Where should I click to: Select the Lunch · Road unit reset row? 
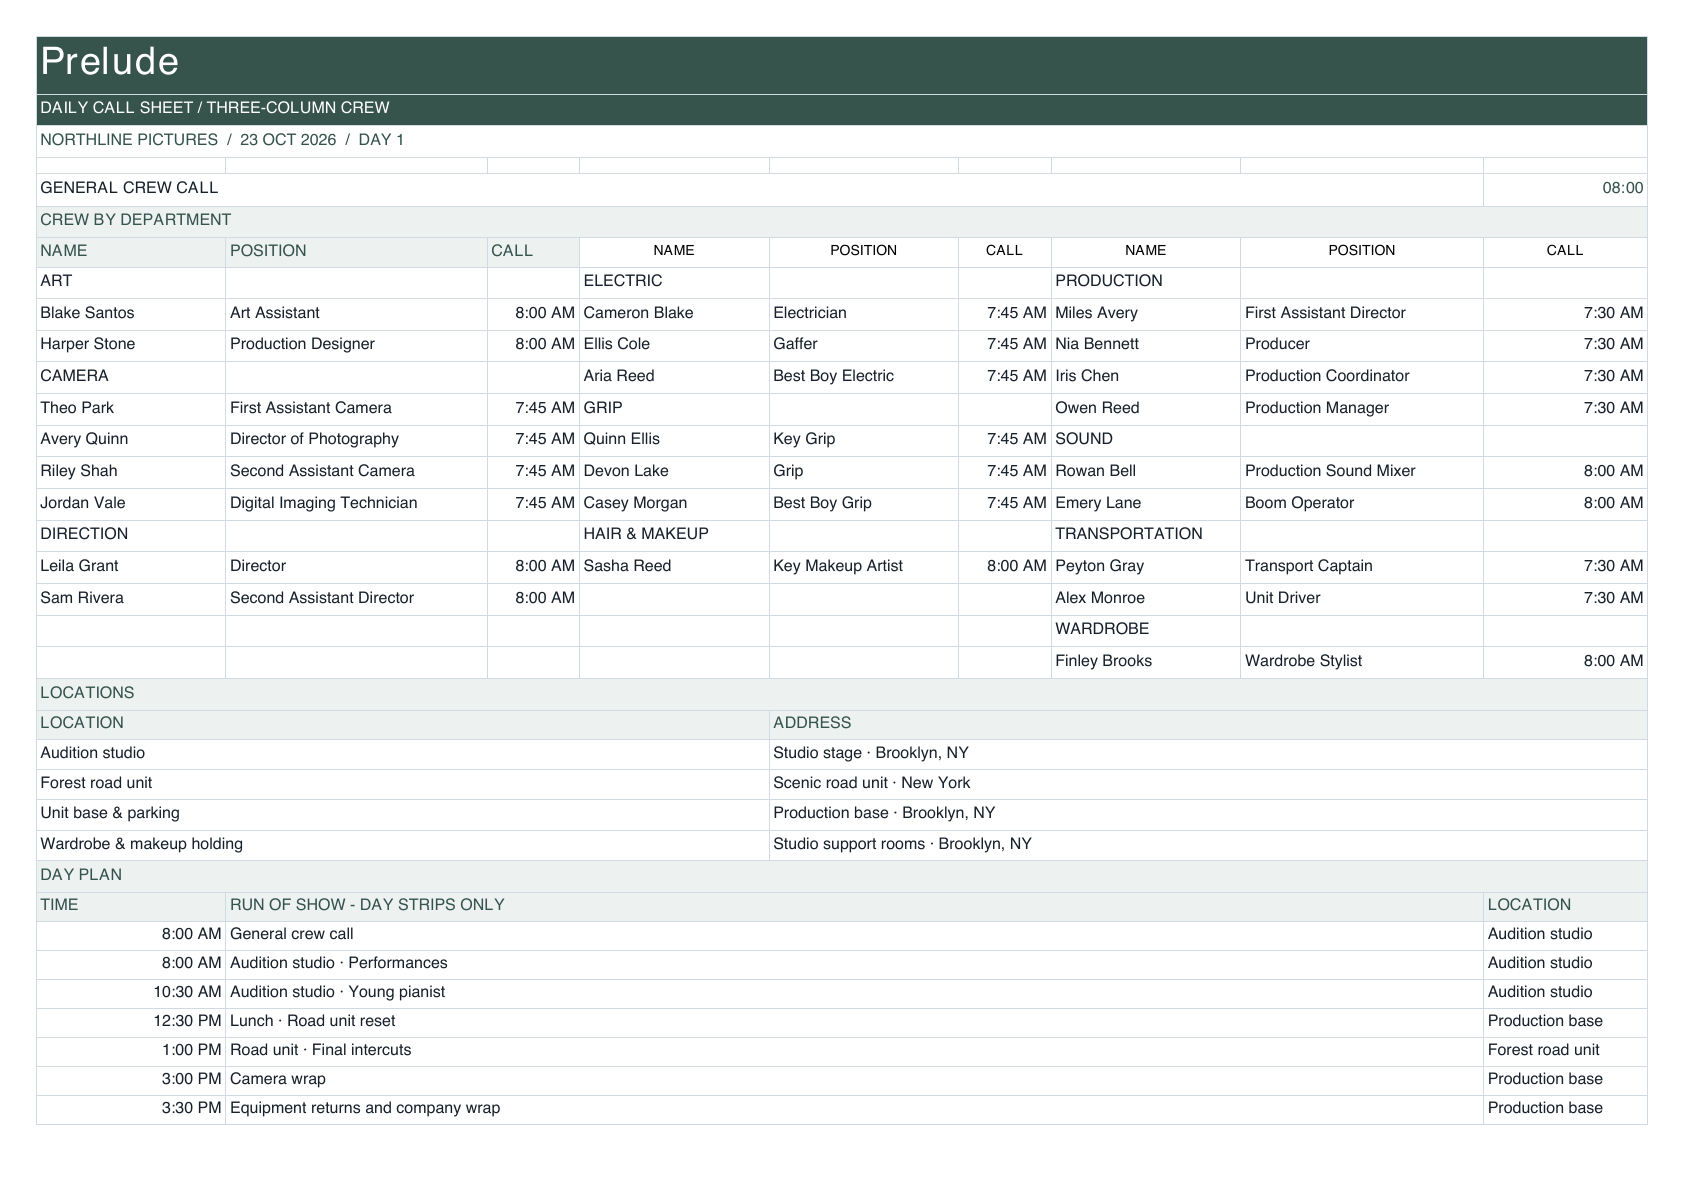click(855, 1021)
